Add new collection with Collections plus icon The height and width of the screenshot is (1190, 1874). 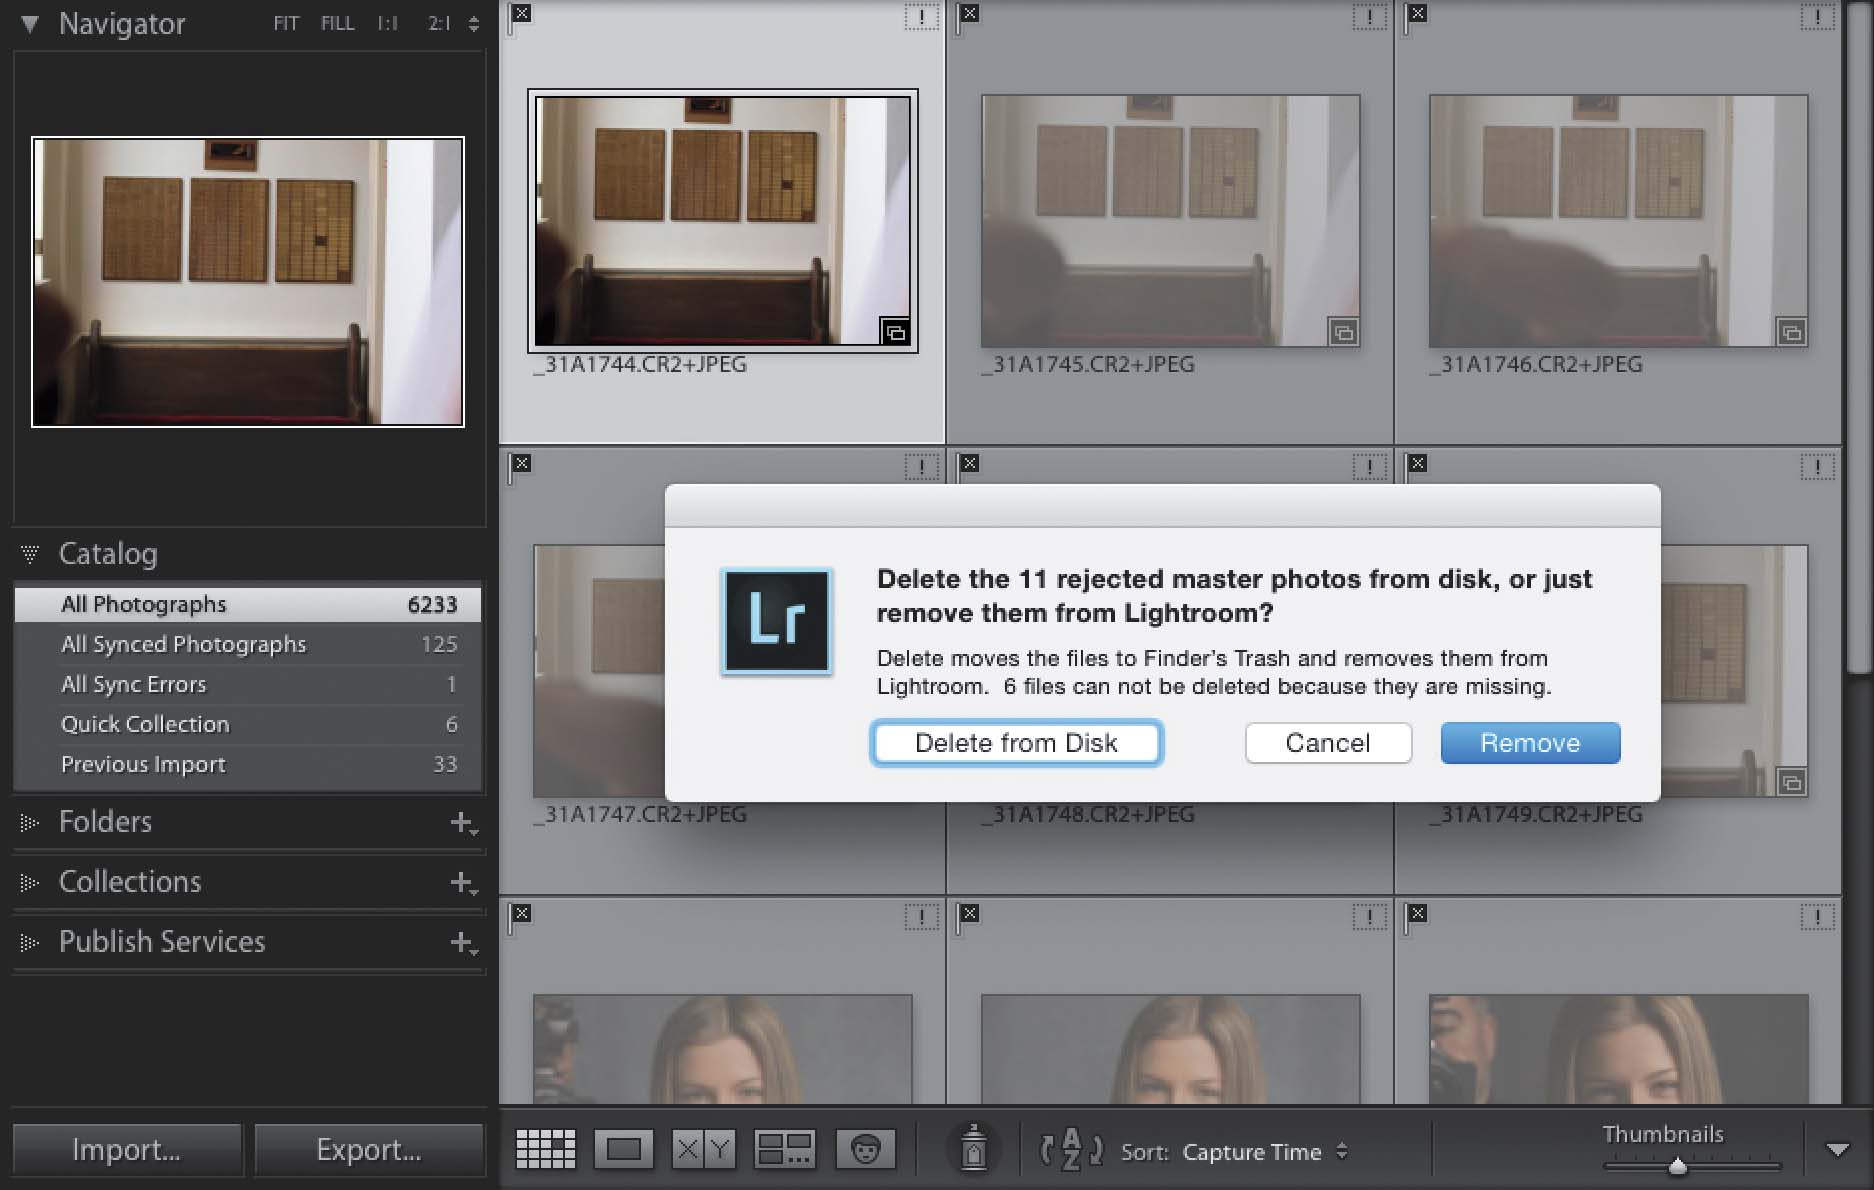[463, 883]
